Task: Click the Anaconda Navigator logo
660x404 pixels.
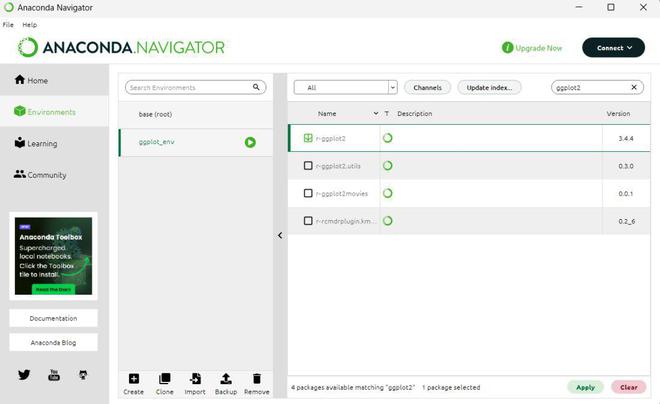Action: (x=121, y=47)
